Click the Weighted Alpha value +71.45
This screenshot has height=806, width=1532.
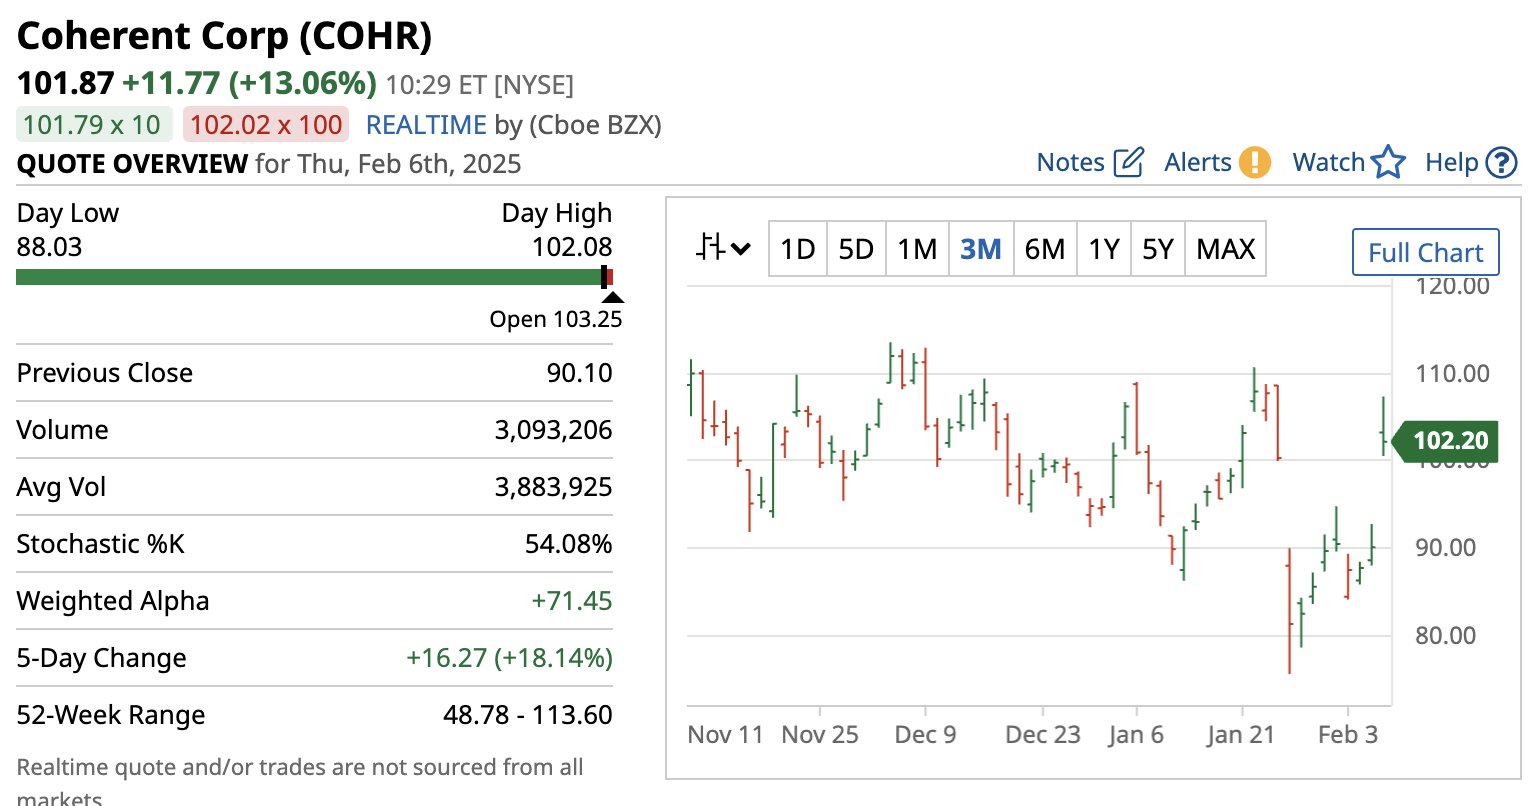[571, 601]
